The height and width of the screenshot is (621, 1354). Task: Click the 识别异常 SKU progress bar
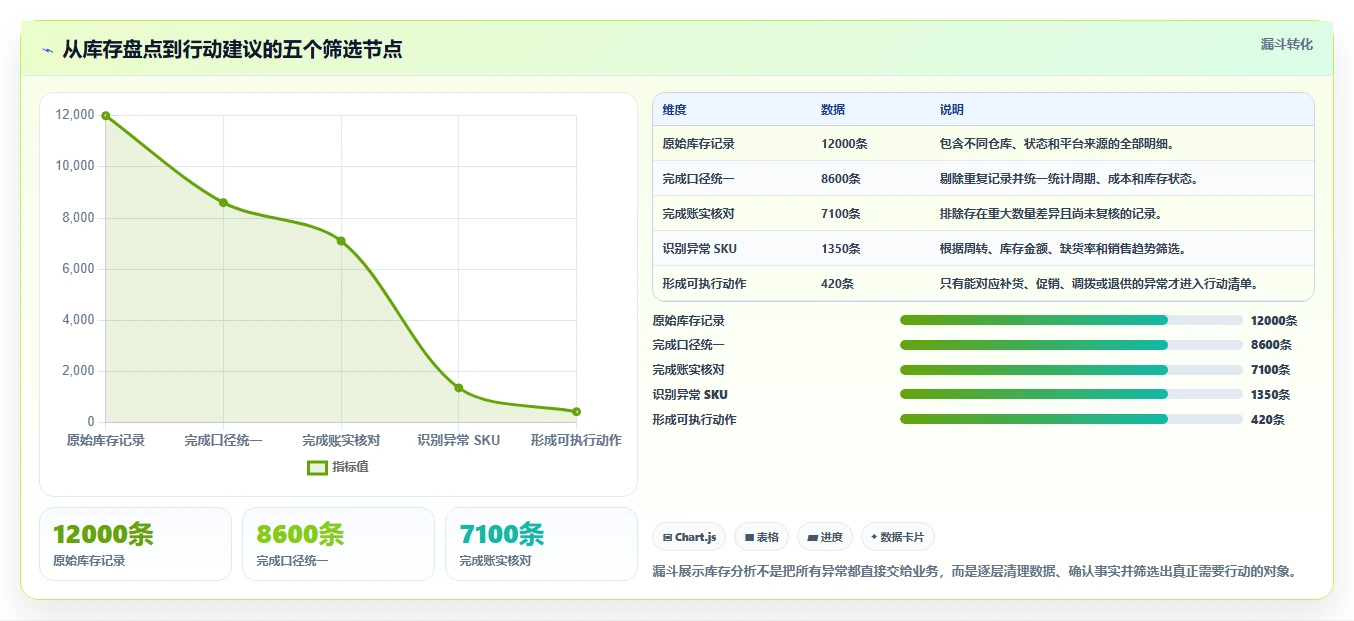1071,394
